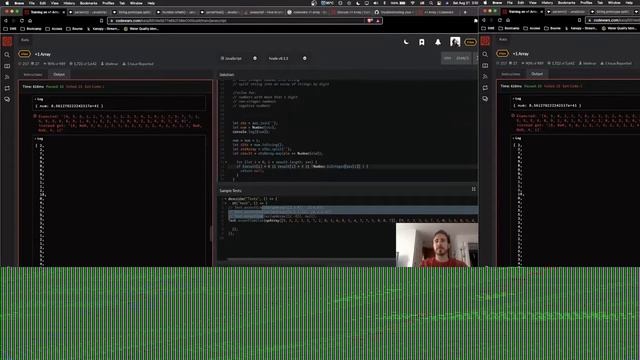Reload the page in right Brave window
Viewport: 640px width, 360px height.
click(x=500, y=20)
